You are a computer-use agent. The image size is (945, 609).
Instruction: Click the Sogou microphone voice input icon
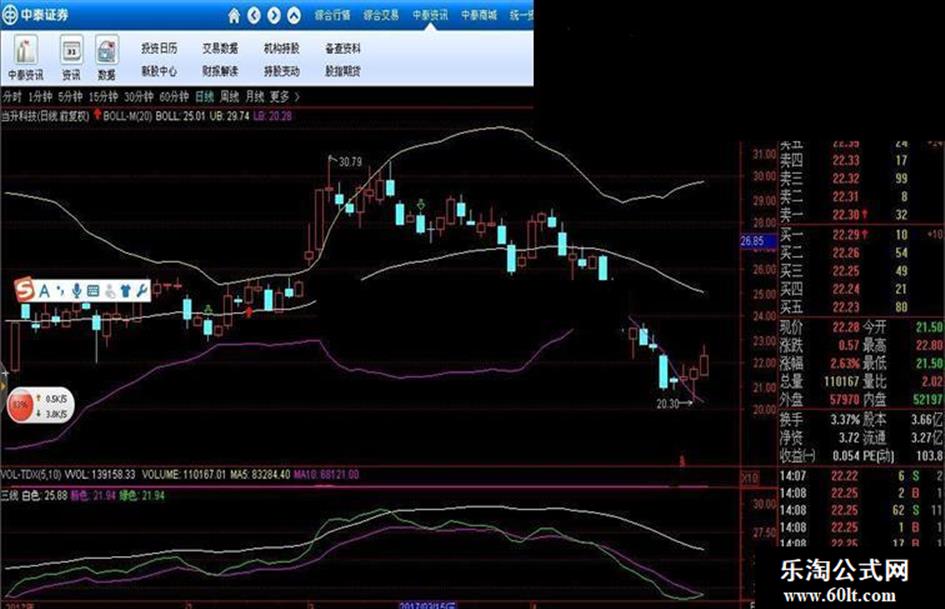(x=77, y=291)
